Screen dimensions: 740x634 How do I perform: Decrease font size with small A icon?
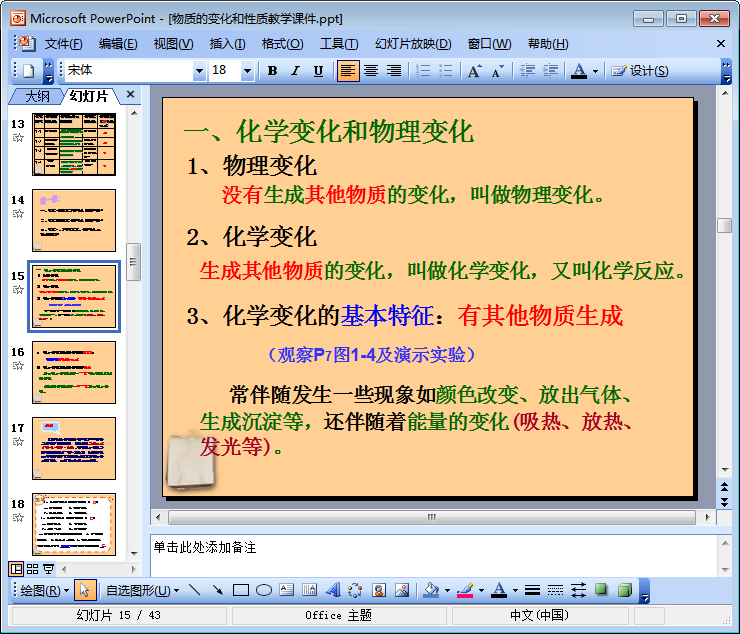point(497,71)
